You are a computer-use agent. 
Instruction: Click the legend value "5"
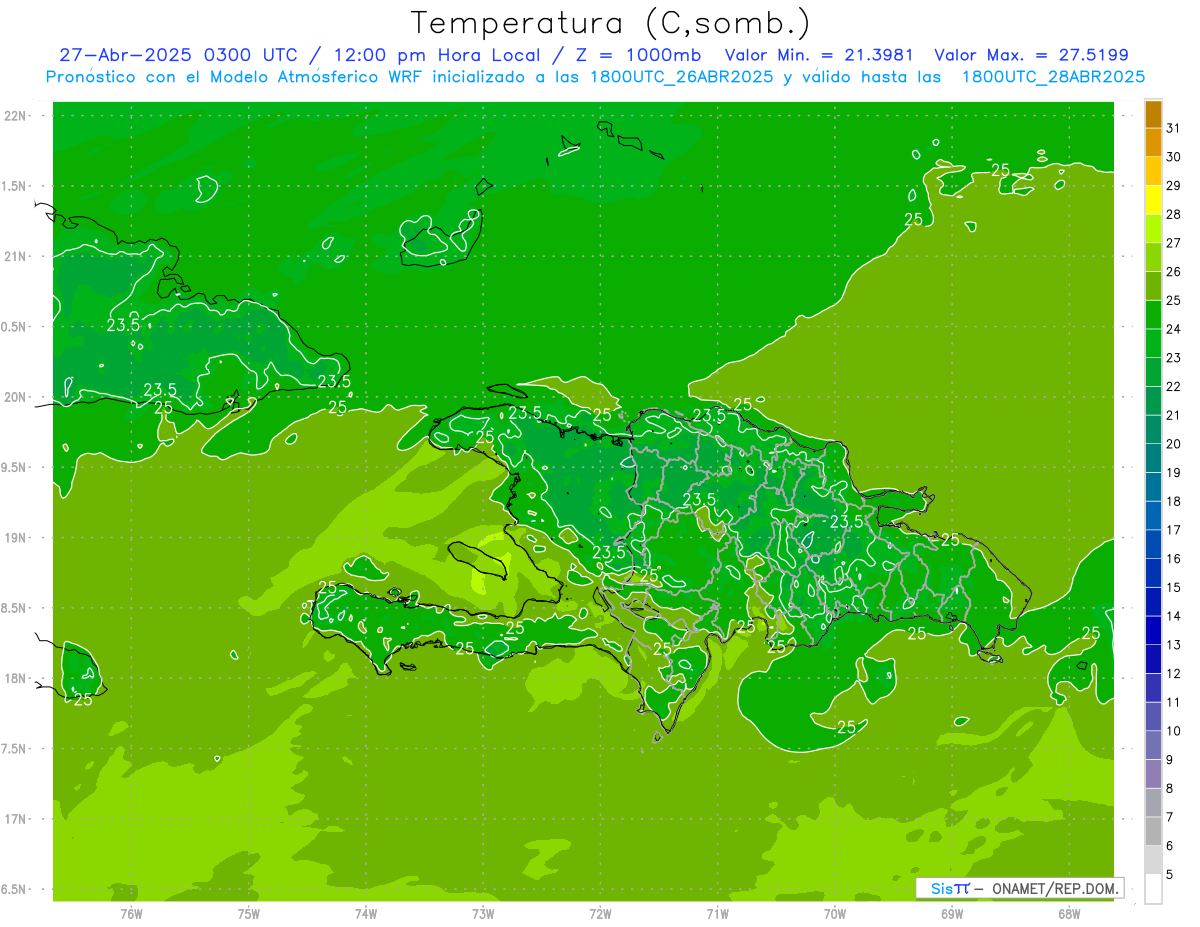1170,875
